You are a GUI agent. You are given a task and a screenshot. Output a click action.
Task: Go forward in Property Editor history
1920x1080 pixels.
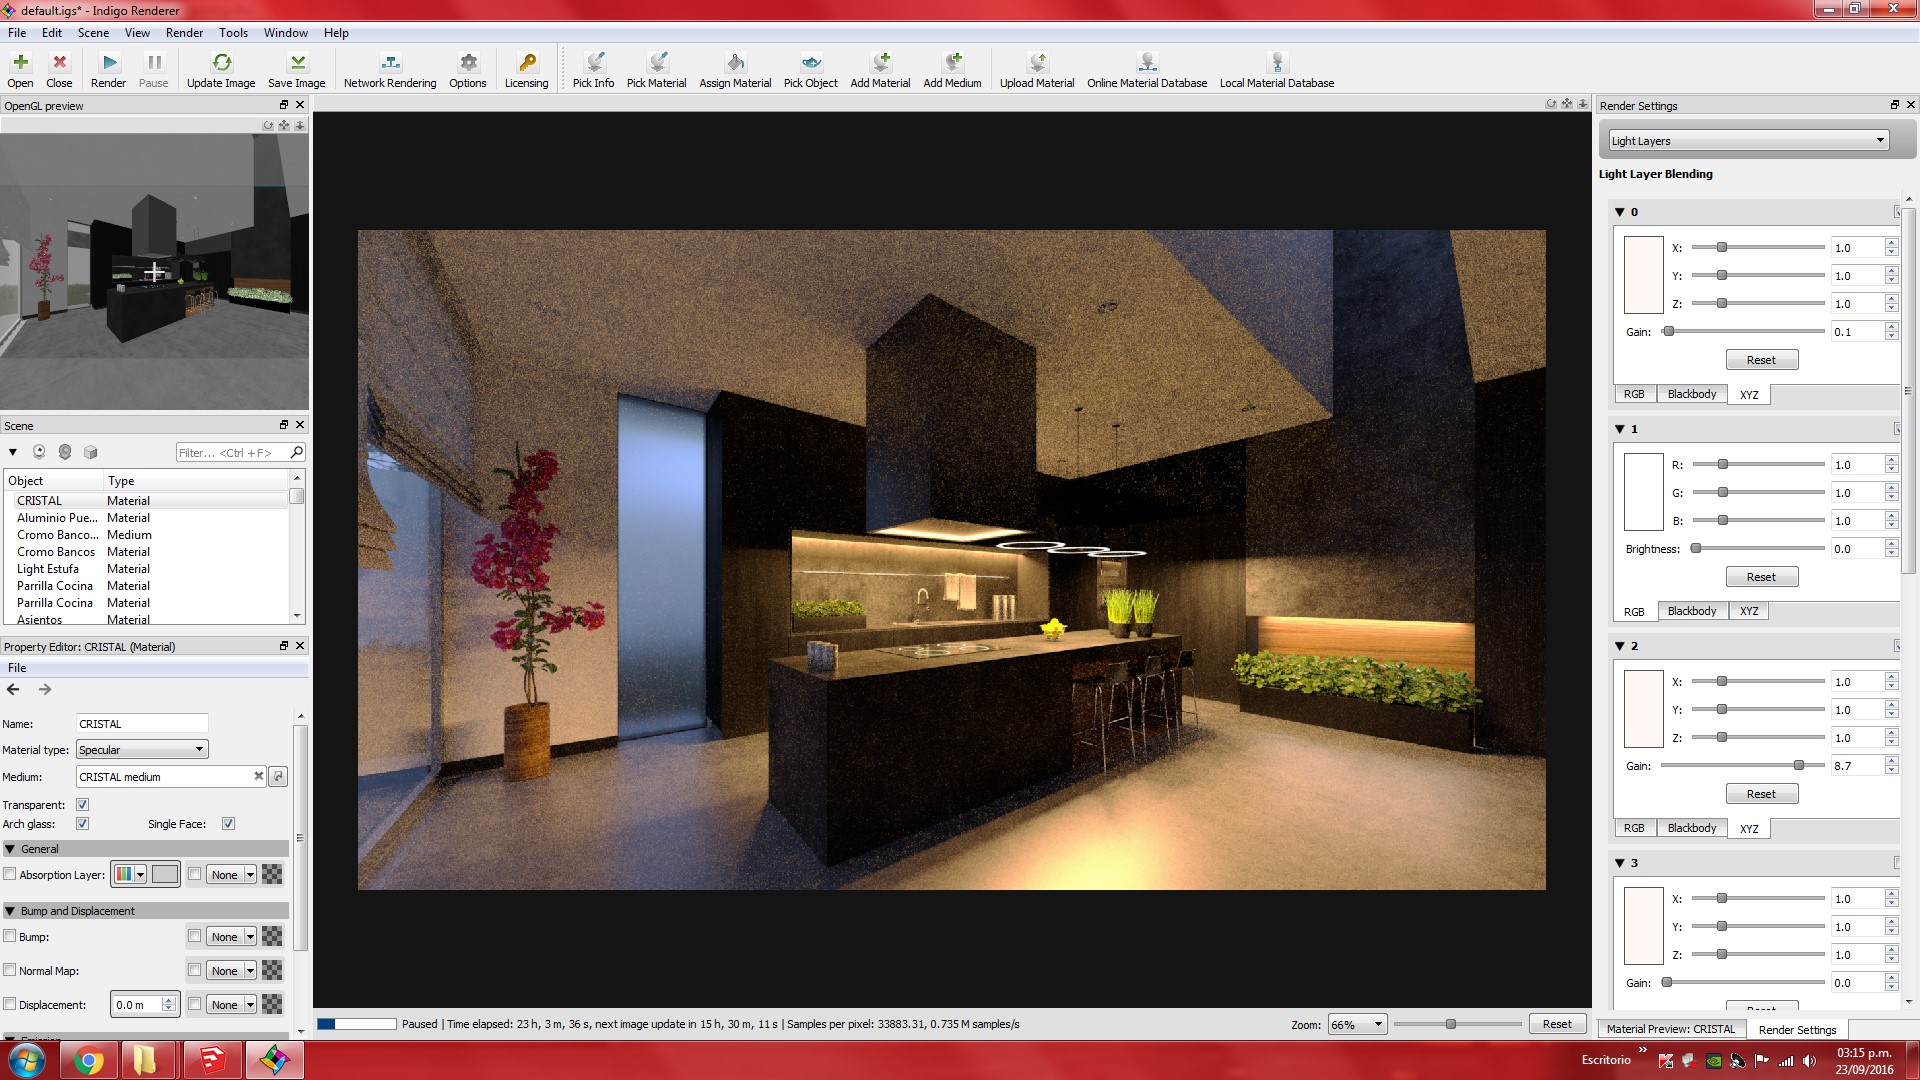point(44,689)
